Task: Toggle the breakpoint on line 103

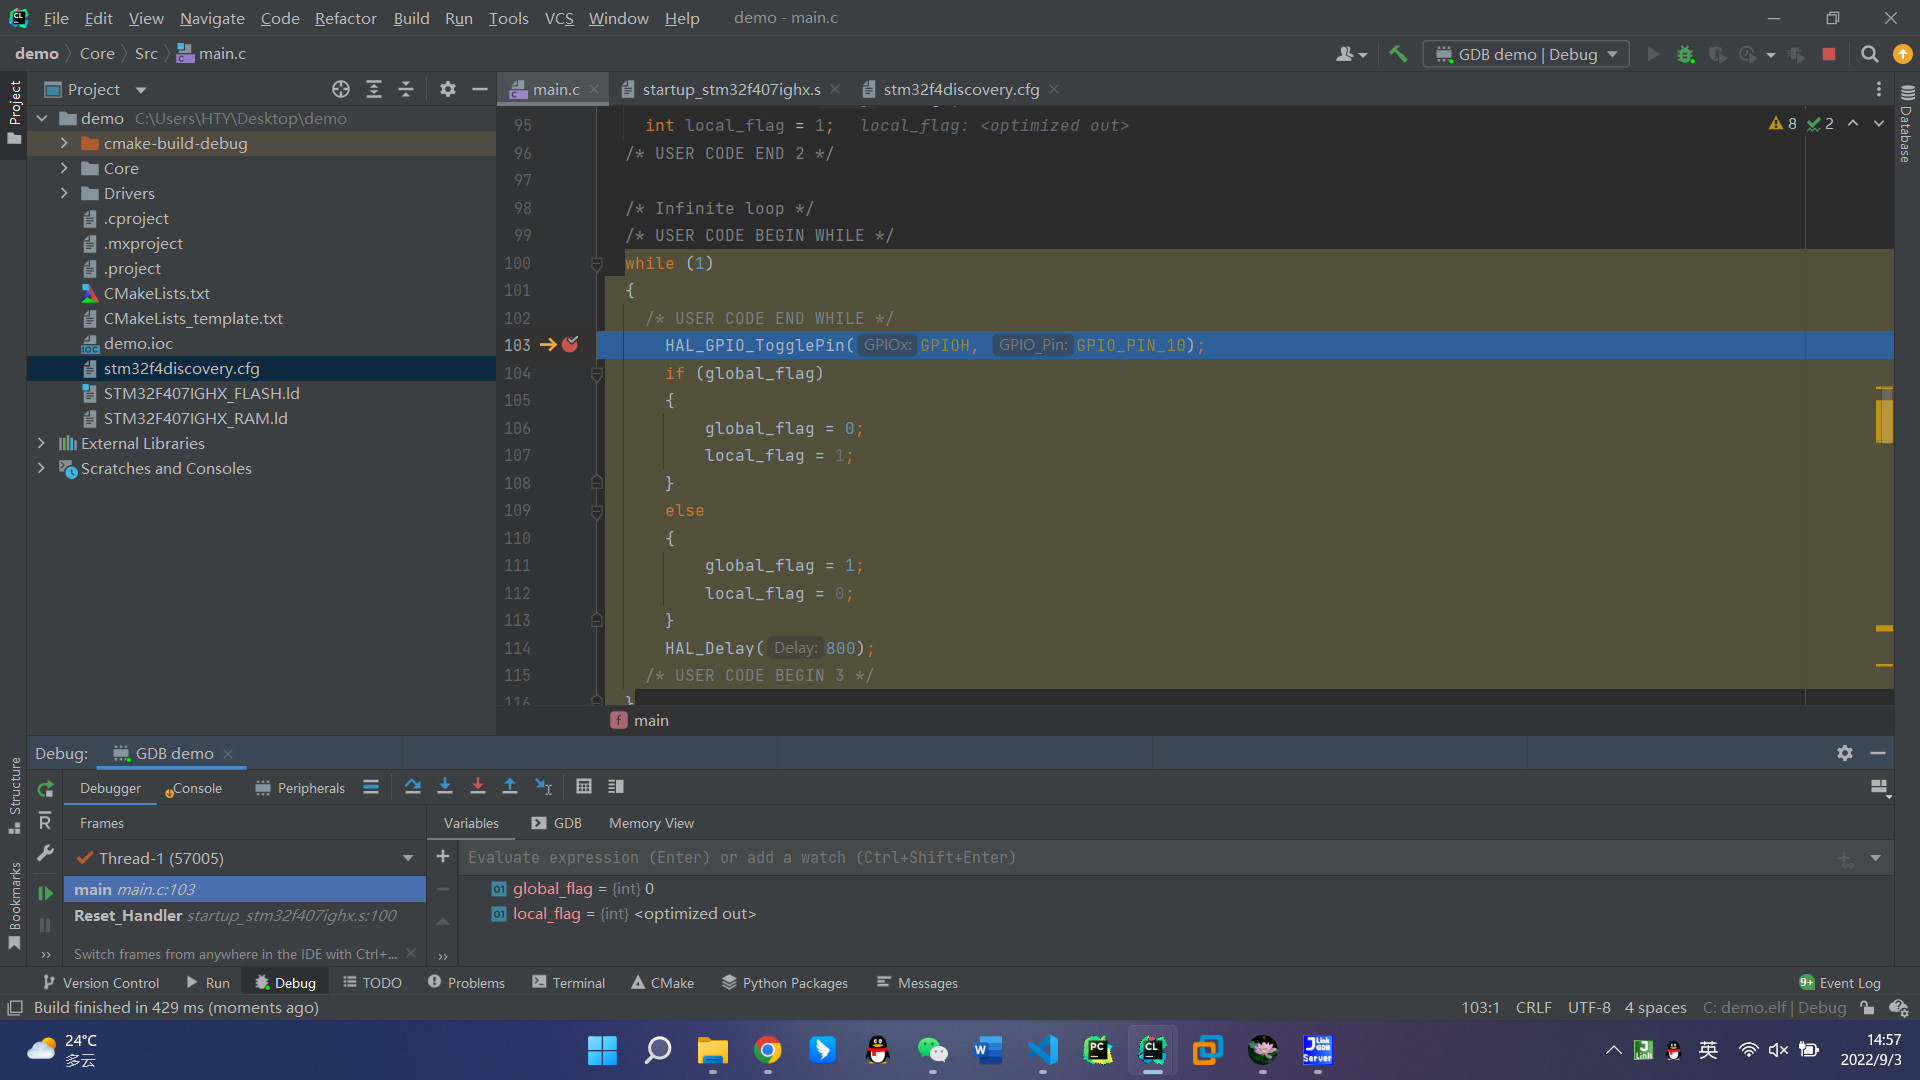Action: (570, 345)
